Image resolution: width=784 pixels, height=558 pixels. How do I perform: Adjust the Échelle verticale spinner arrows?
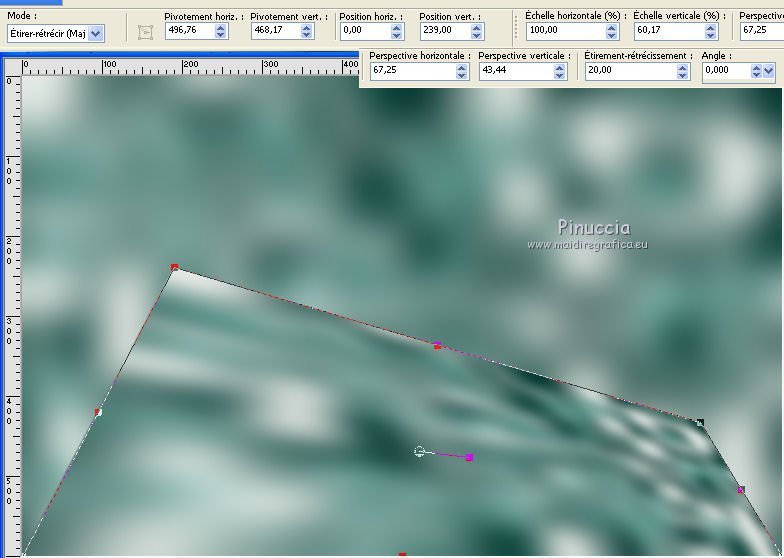(x=713, y=31)
